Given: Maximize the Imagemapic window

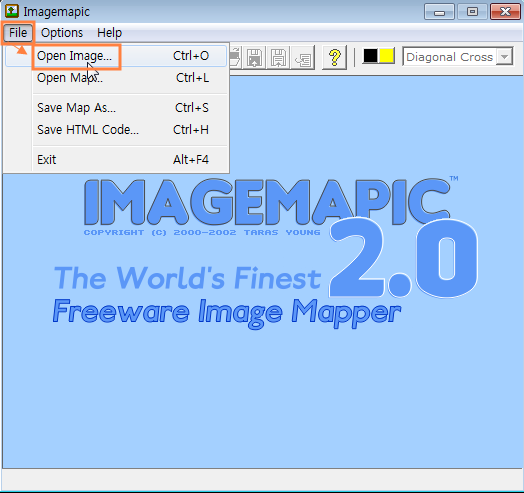Looking at the screenshot, I should click(x=472, y=12).
